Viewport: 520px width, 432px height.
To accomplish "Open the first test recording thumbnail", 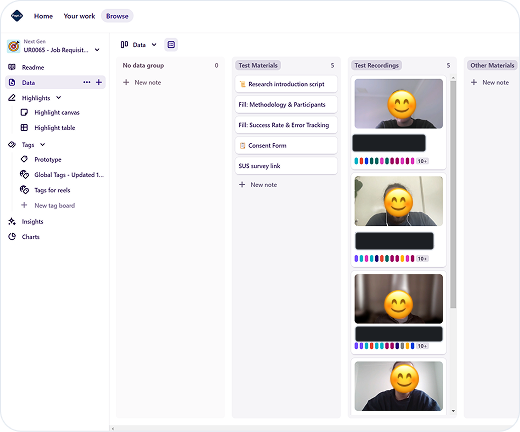I will pyautogui.click(x=399, y=104).
